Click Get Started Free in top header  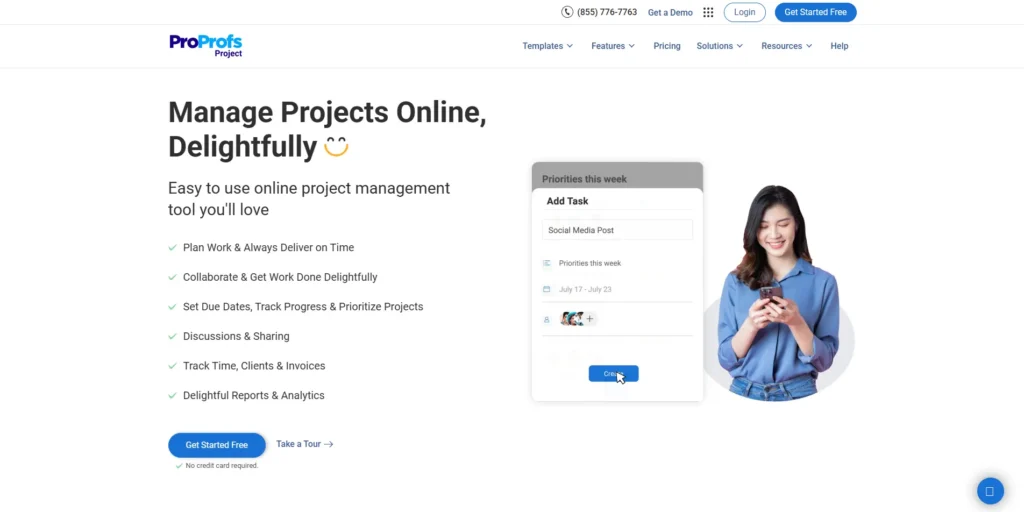815,12
